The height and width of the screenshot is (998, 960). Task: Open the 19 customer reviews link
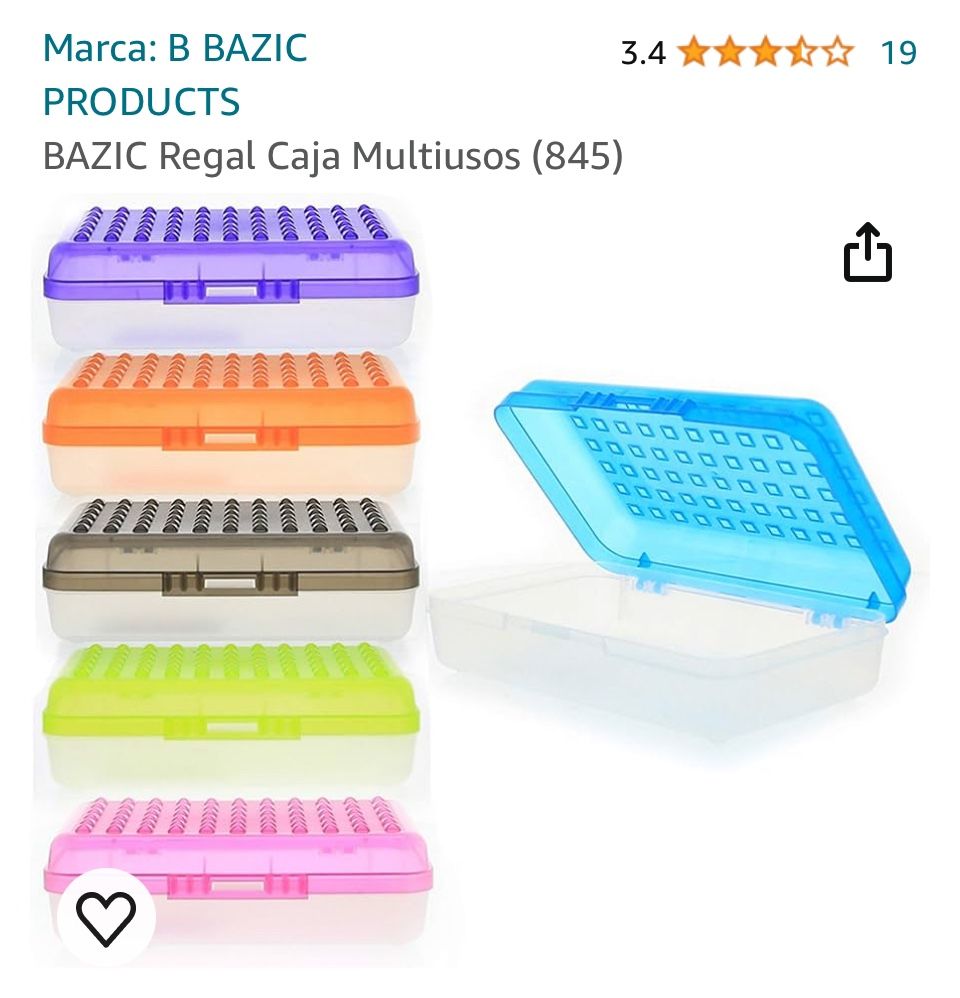[x=898, y=52]
